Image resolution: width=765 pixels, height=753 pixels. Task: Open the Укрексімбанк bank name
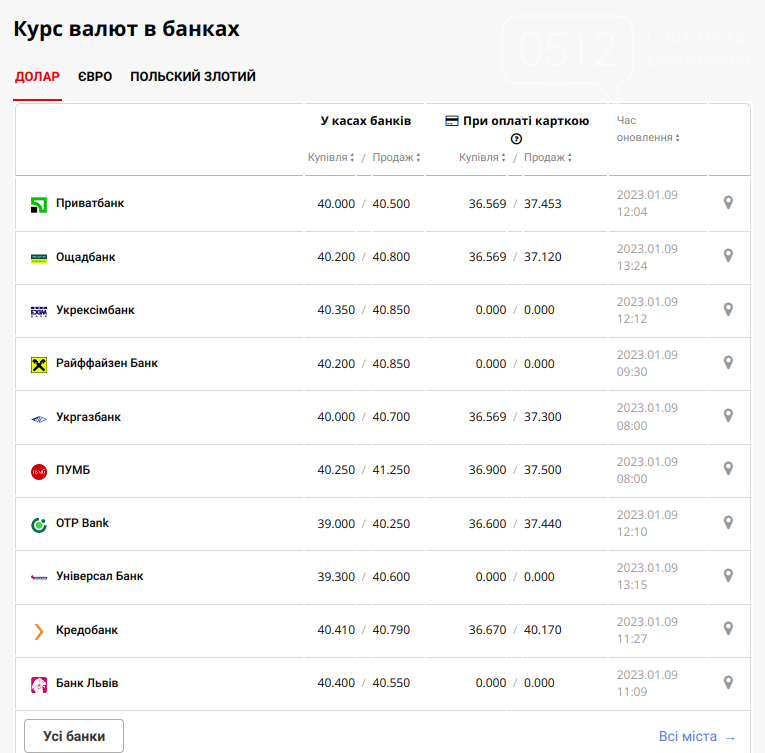(95, 310)
